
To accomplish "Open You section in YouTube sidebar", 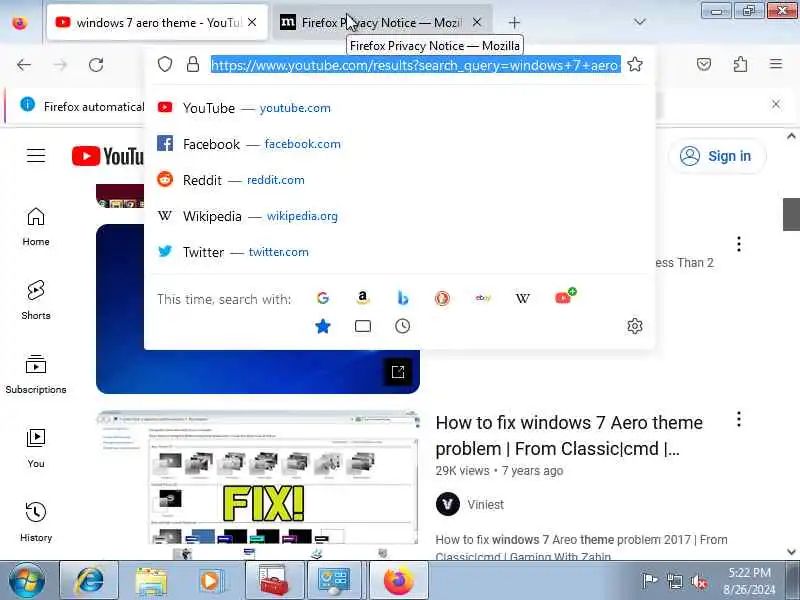I will click(36, 448).
